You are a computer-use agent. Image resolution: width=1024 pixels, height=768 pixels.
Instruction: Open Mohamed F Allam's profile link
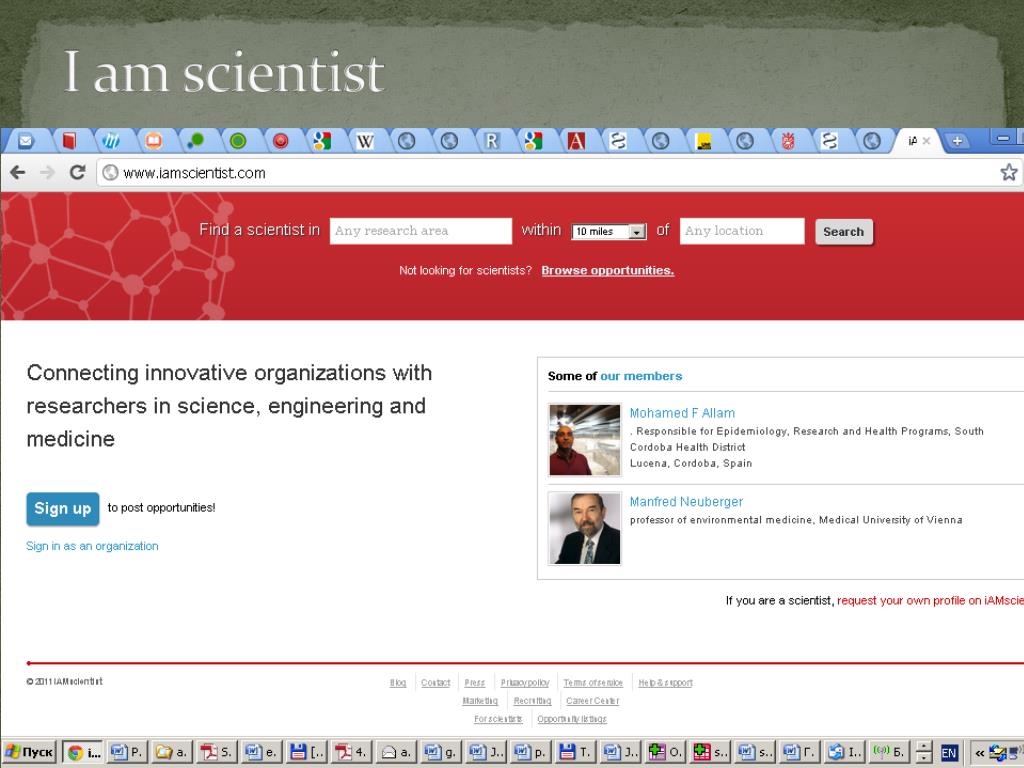(x=682, y=413)
